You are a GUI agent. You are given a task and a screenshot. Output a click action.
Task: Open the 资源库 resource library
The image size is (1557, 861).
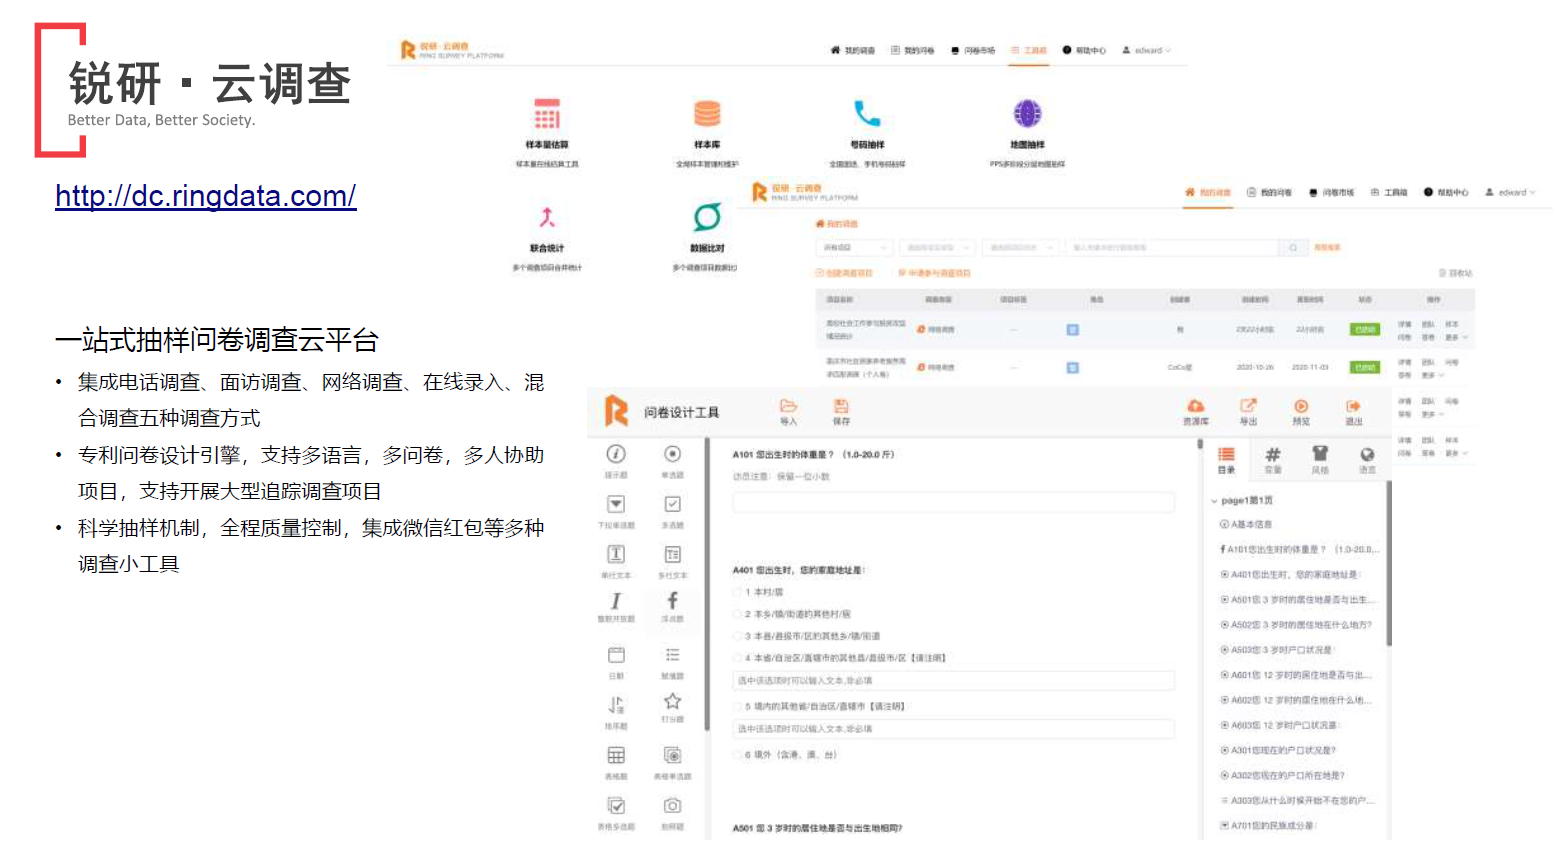pyautogui.click(x=1195, y=412)
